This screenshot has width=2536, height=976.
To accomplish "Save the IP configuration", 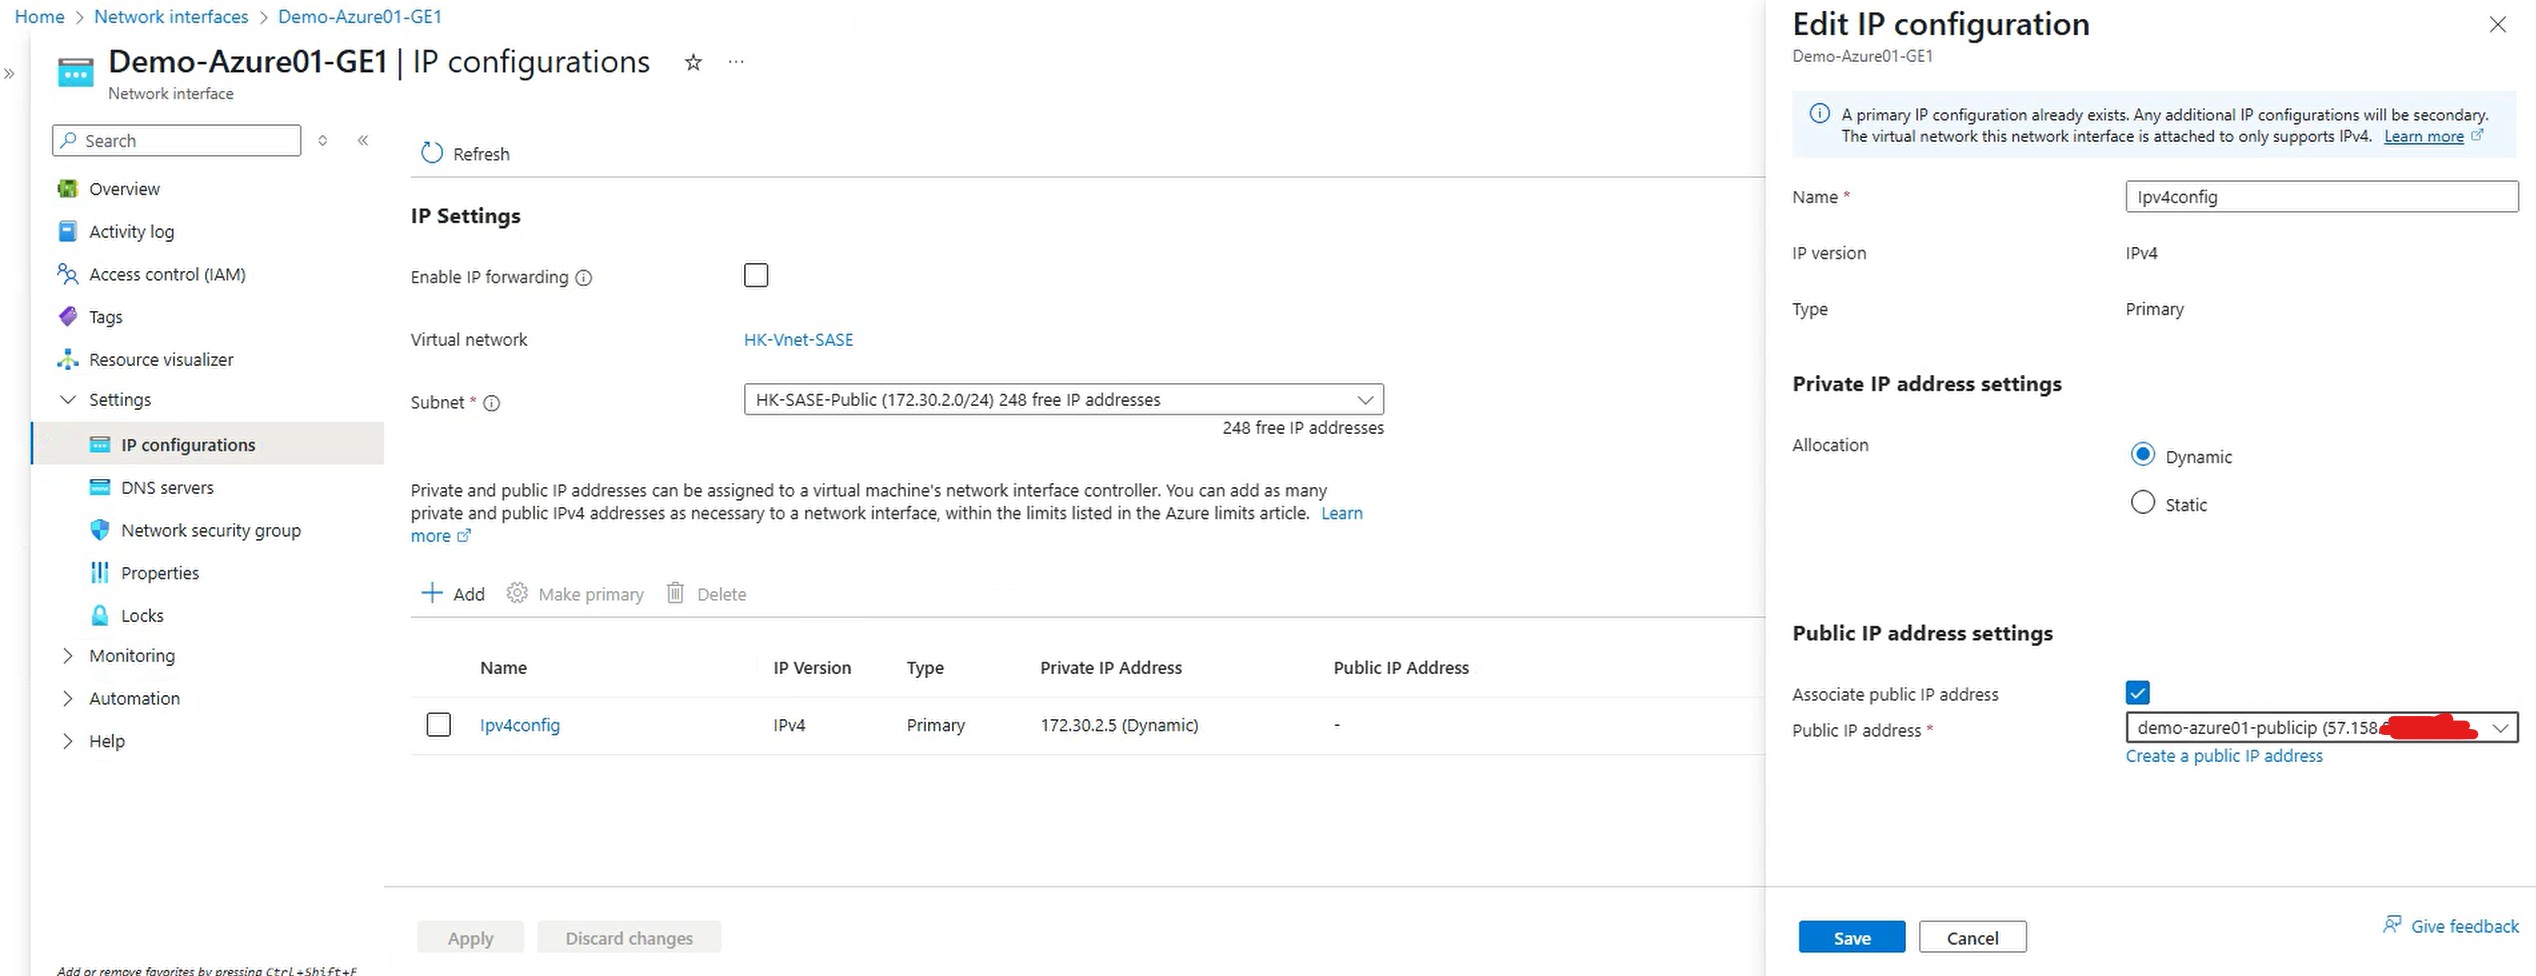I will (1851, 938).
